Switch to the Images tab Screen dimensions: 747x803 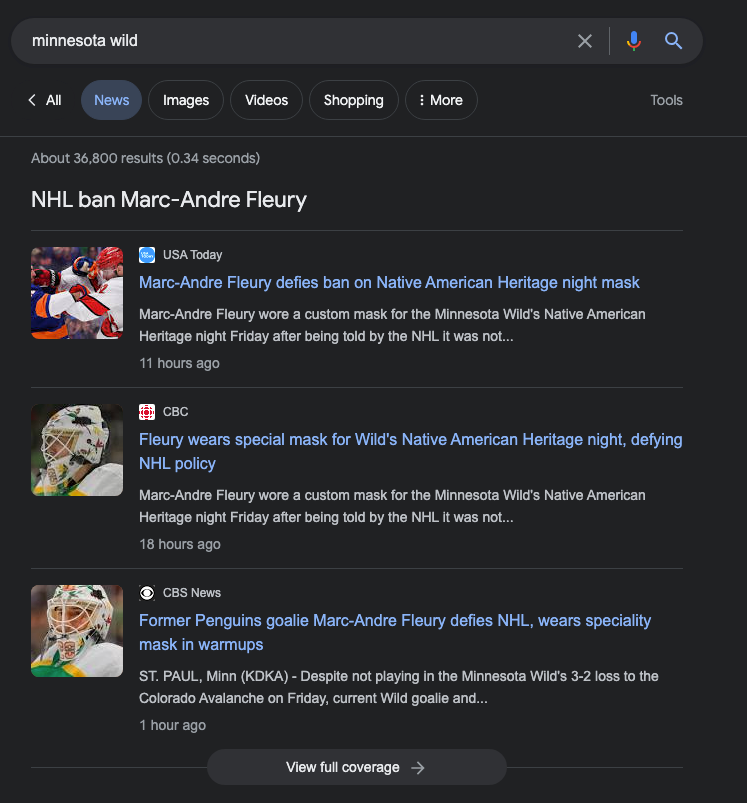(x=186, y=100)
